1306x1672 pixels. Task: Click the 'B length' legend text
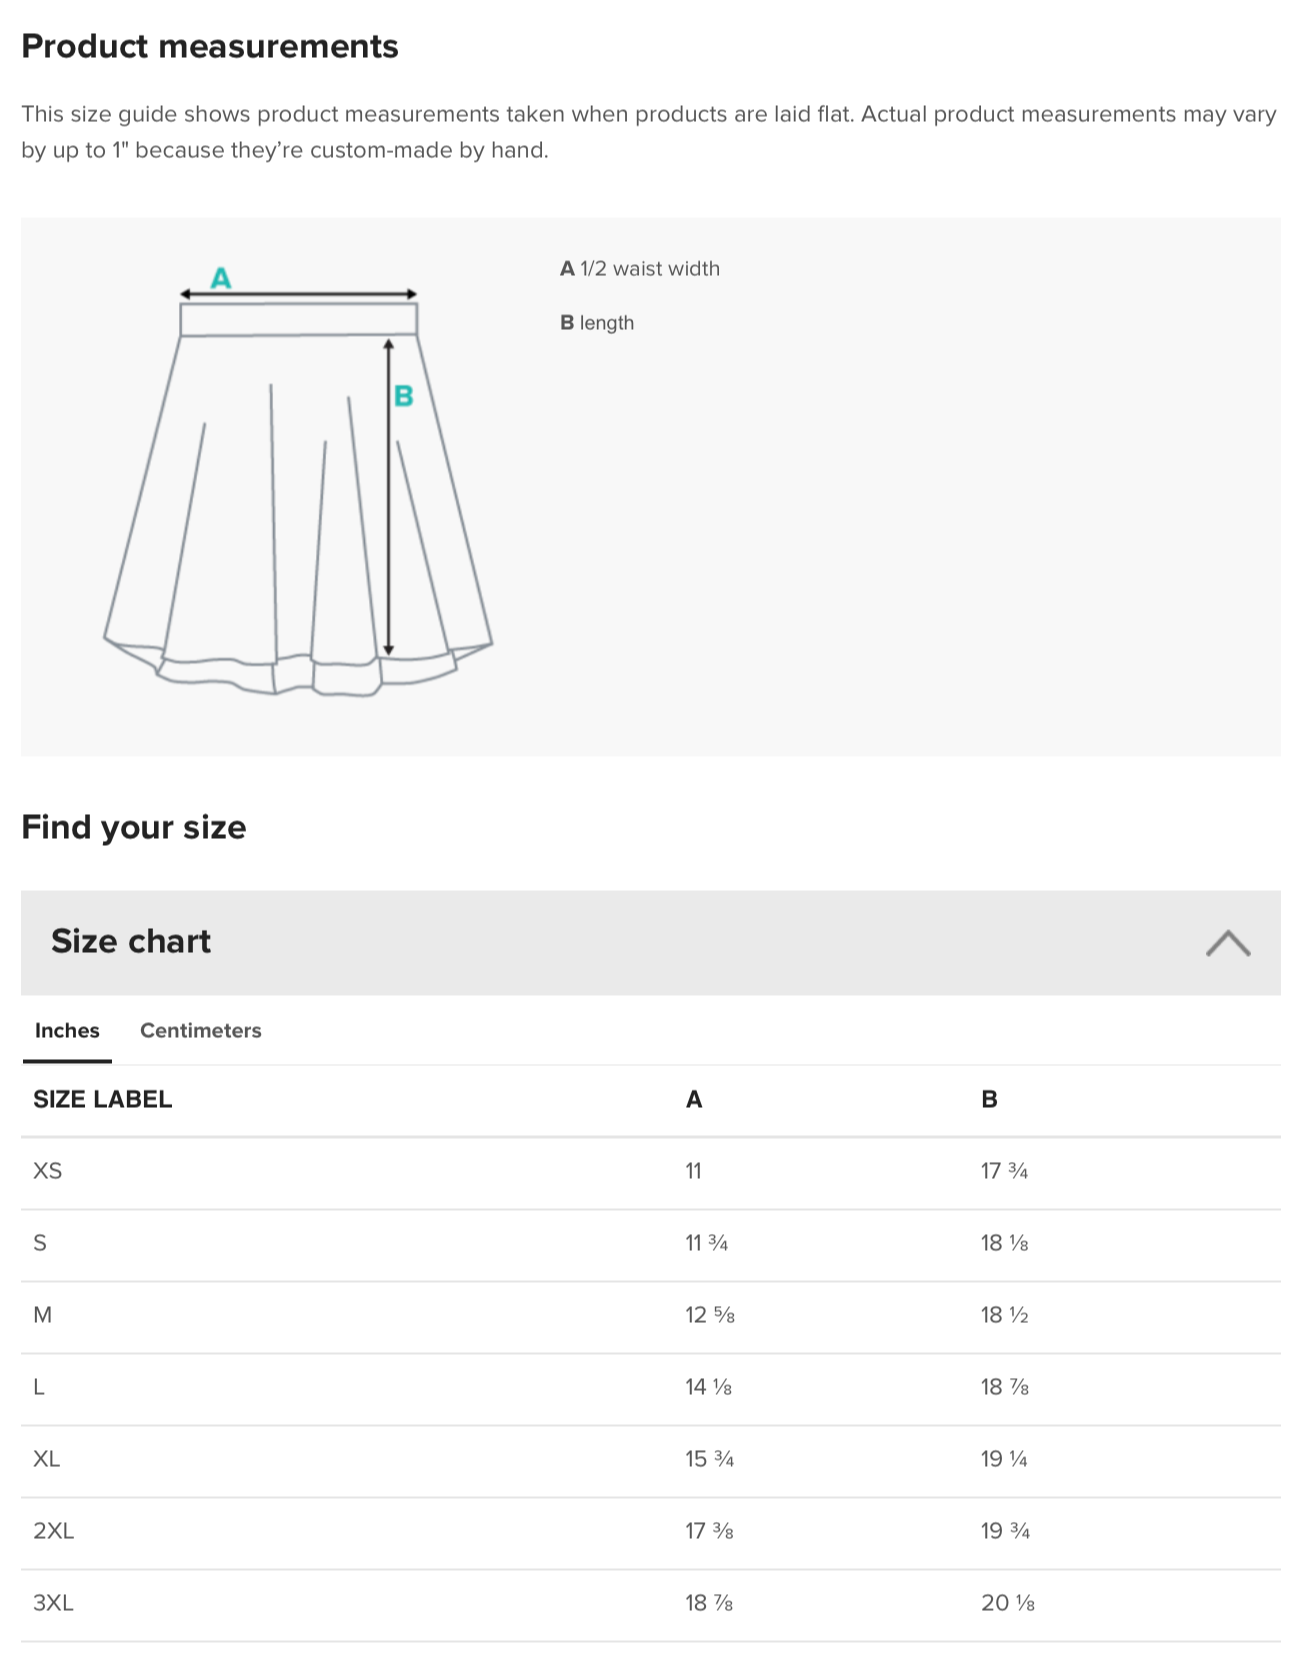[x=597, y=323]
